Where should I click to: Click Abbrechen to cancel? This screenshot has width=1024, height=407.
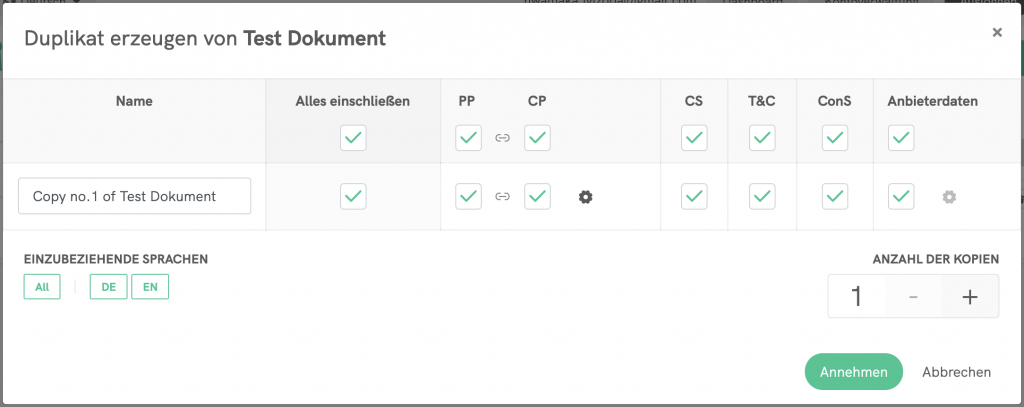pos(956,372)
